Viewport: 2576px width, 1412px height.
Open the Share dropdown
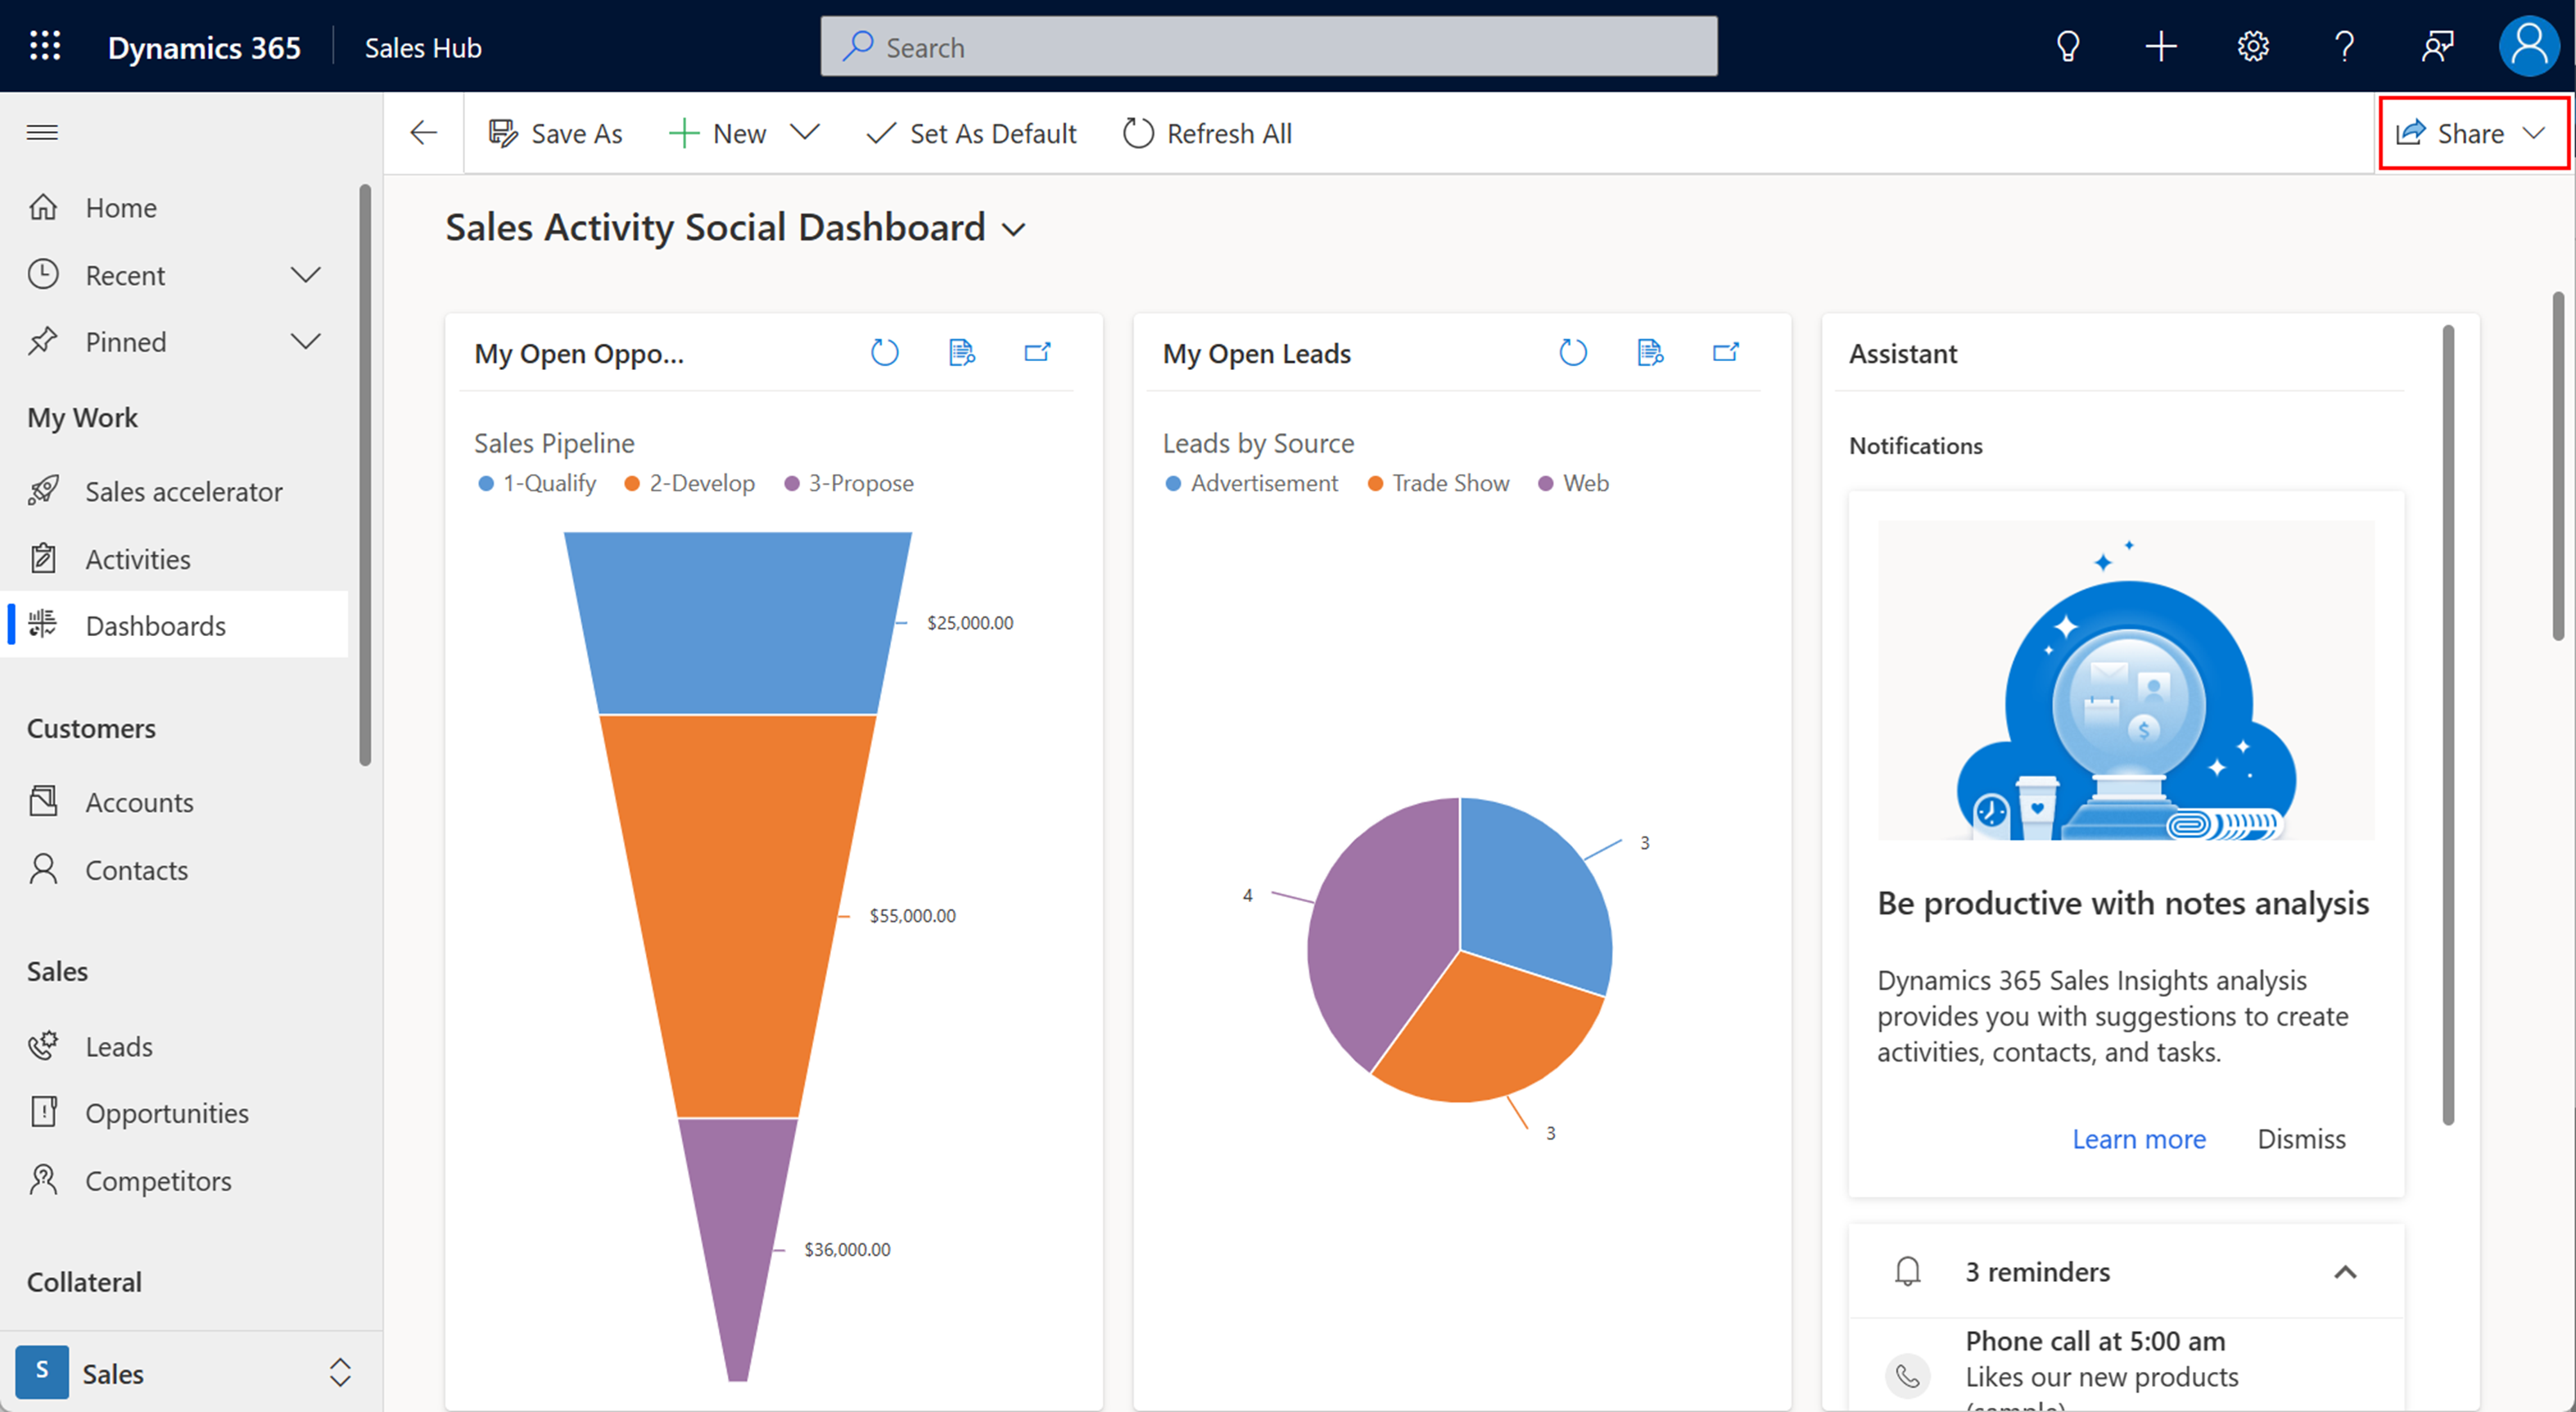pyautogui.click(x=2472, y=133)
